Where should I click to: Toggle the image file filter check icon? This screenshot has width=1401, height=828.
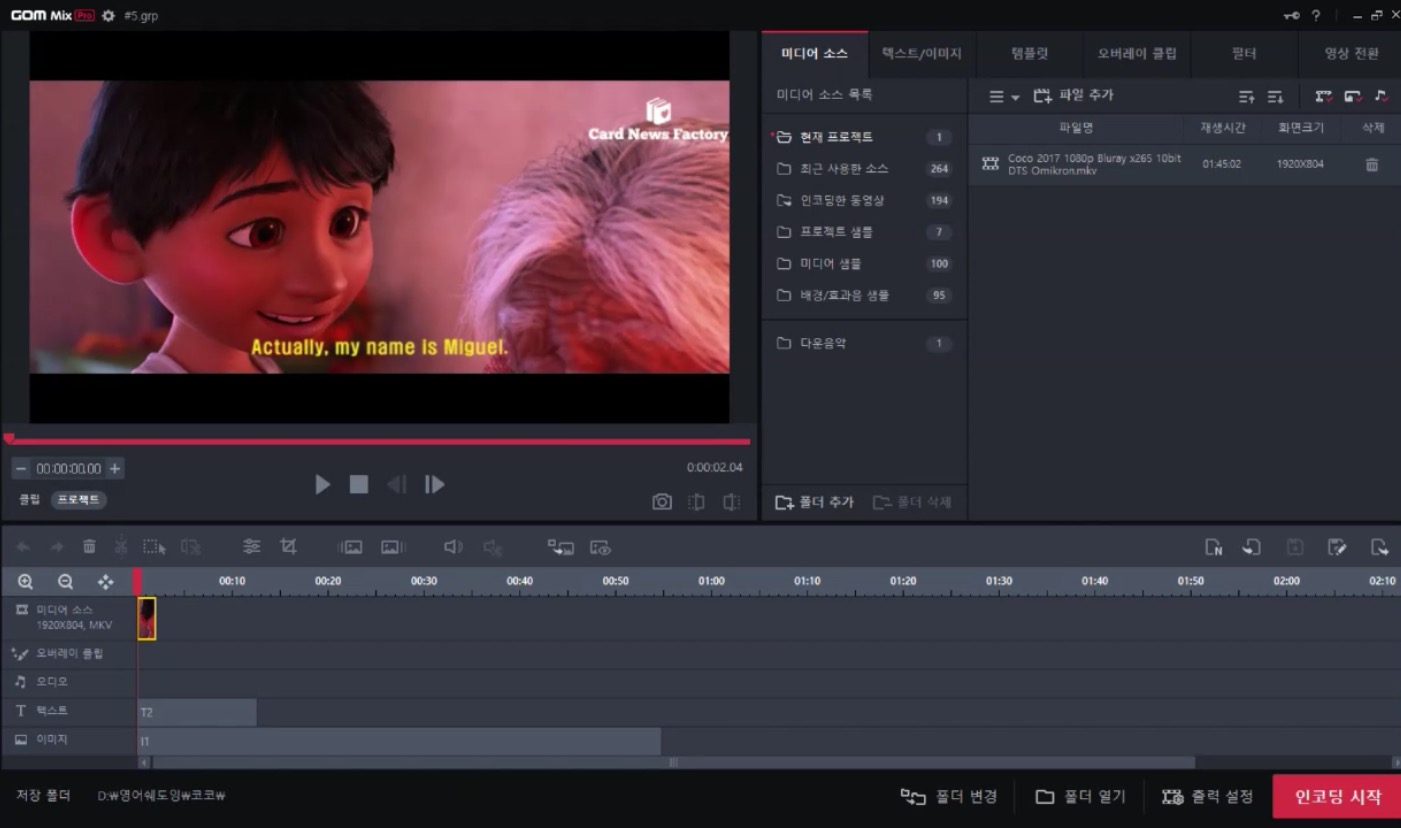coord(1352,96)
